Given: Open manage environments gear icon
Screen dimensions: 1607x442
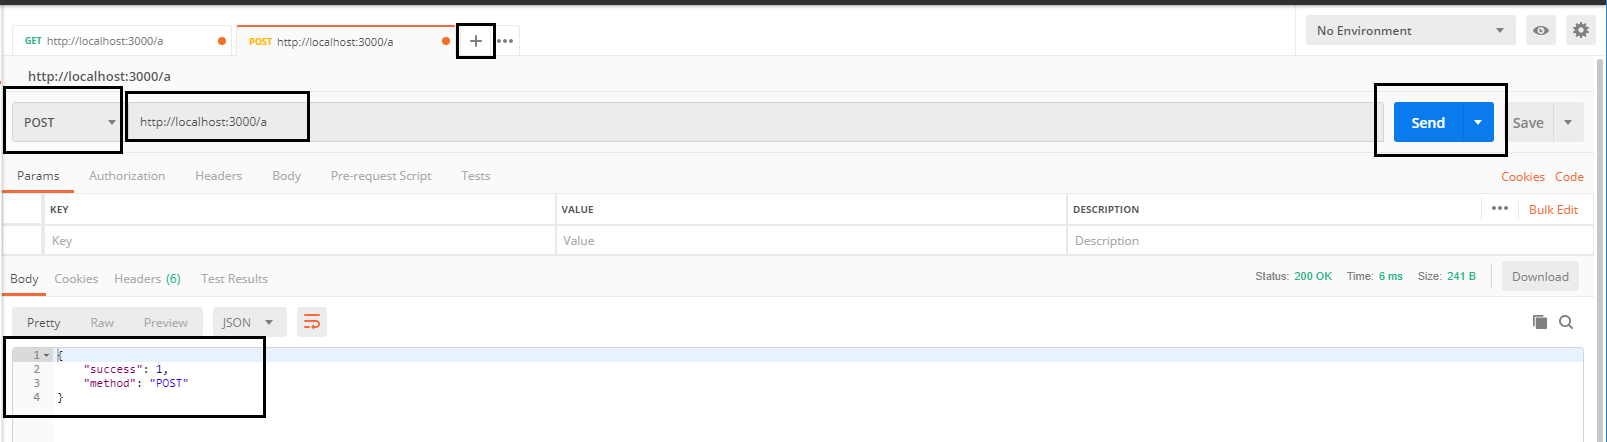Looking at the screenshot, I should (x=1581, y=31).
